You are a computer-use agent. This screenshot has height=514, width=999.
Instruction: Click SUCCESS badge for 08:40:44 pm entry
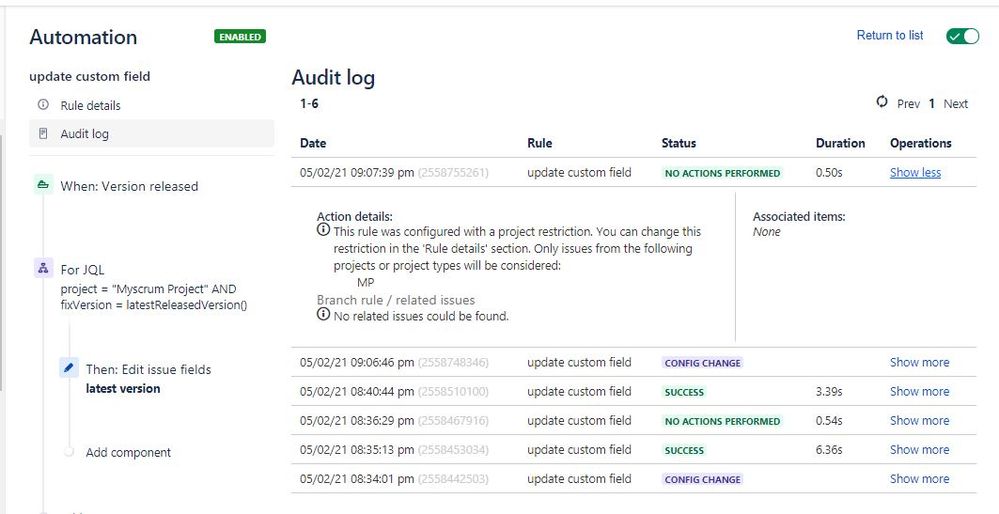(684, 392)
